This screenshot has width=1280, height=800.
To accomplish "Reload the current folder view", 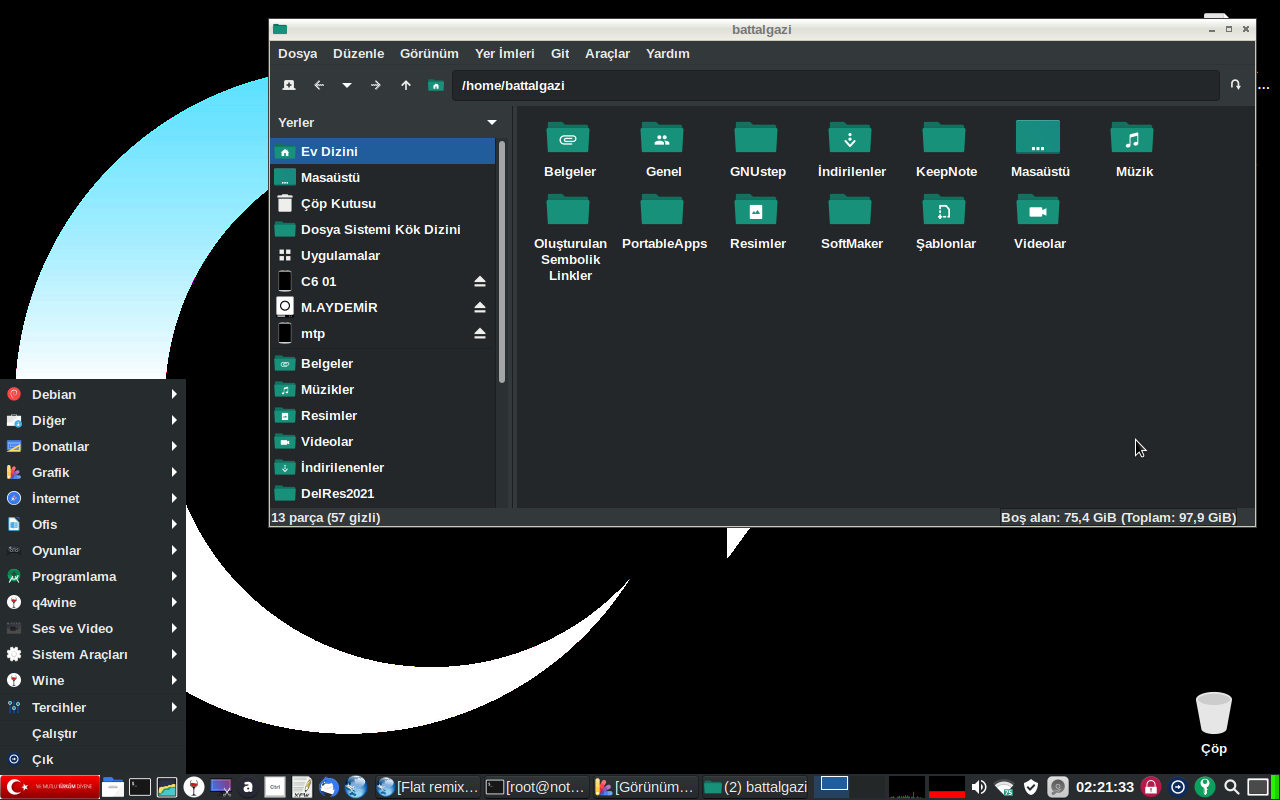I will 1236,85.
